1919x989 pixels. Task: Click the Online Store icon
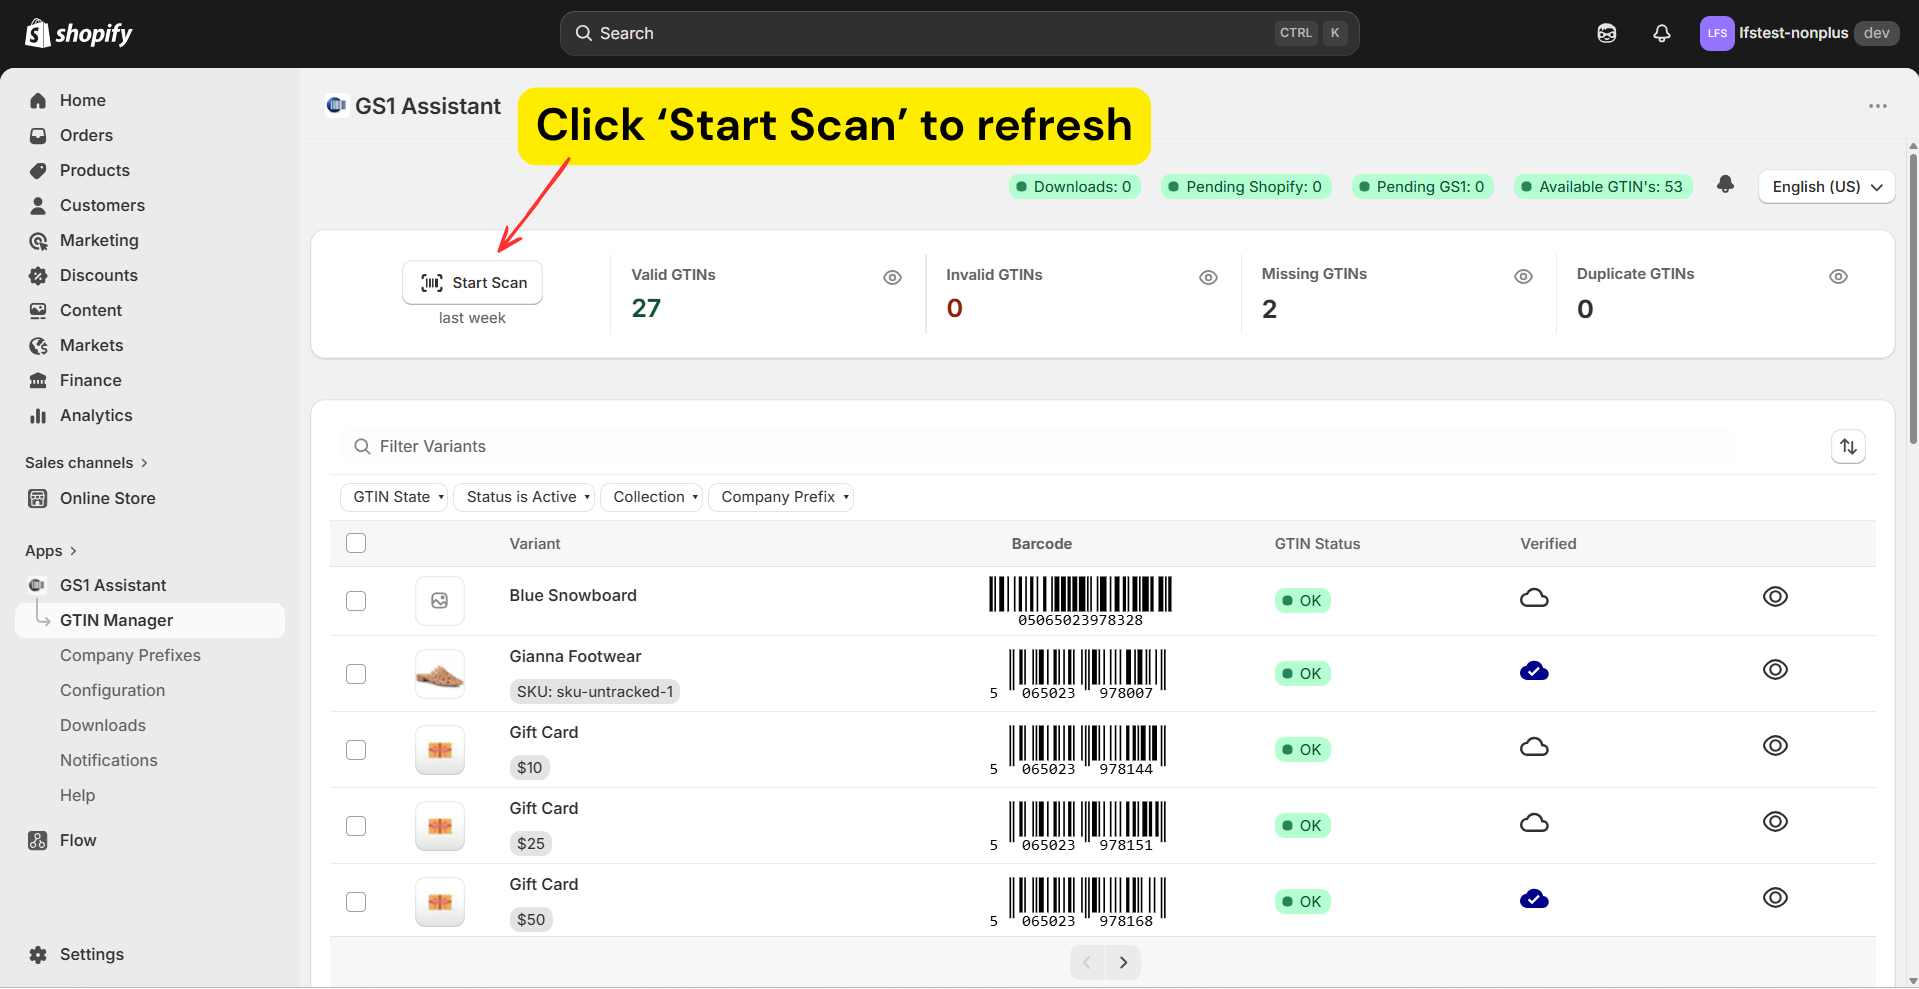[x=38, y=498]
